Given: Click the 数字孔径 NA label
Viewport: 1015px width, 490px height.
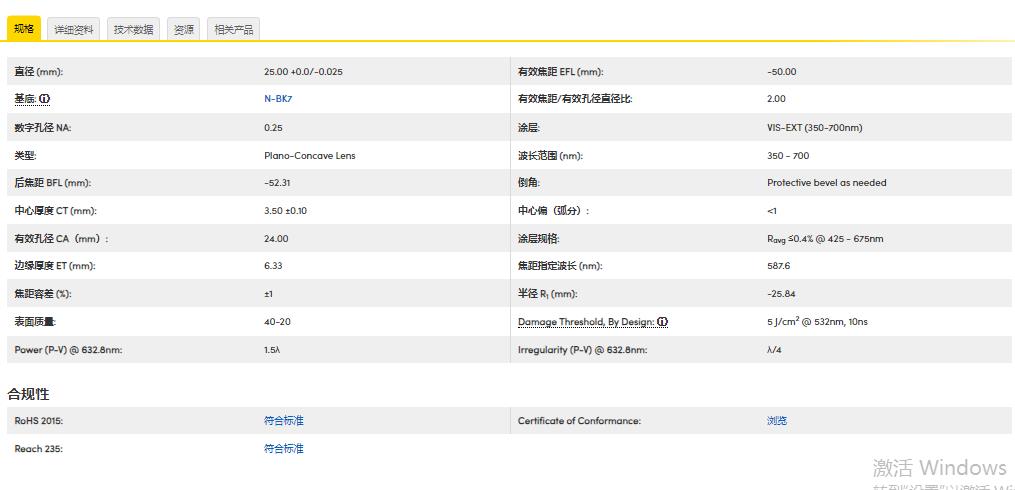Looking at the screenshot, I should (x=43, y=128).
